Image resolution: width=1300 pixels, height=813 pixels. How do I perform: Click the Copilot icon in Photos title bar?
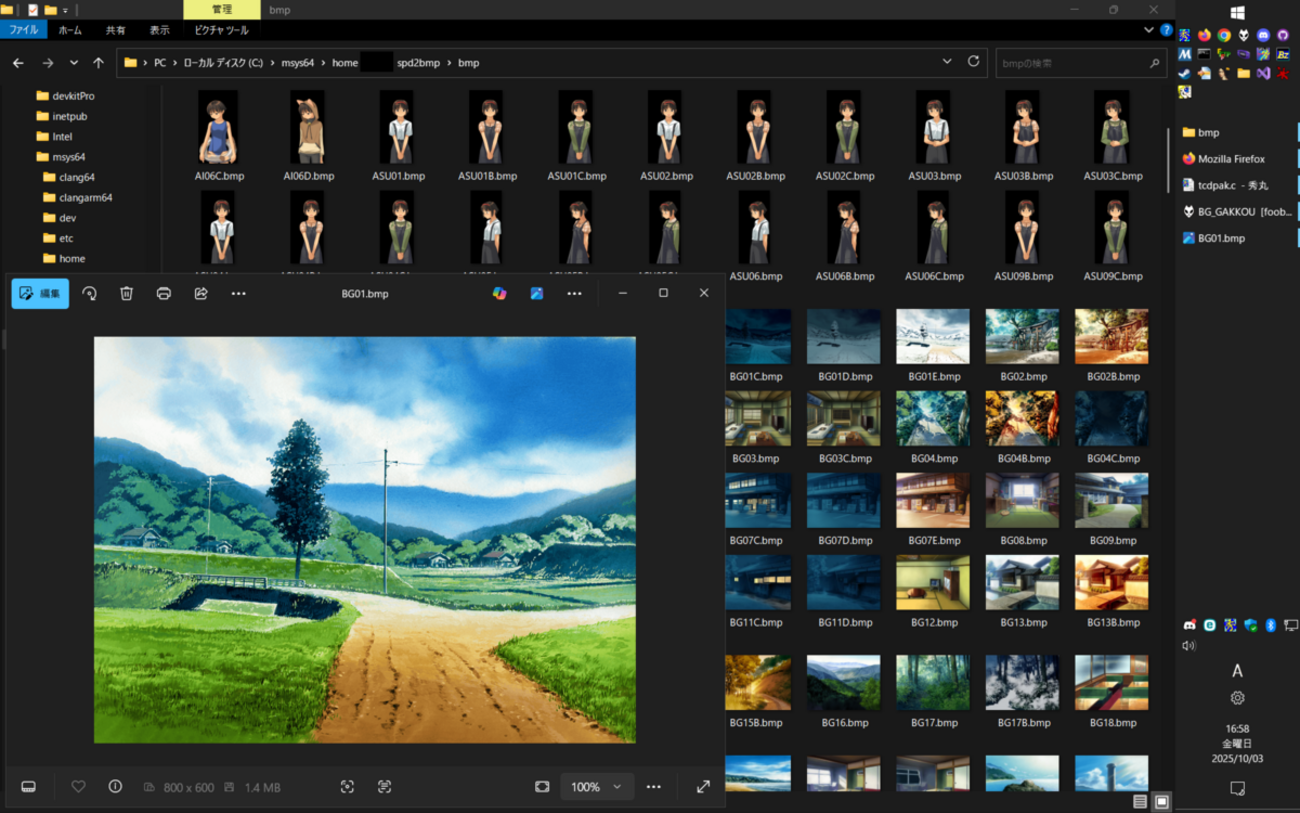click(x=499, y=293)
